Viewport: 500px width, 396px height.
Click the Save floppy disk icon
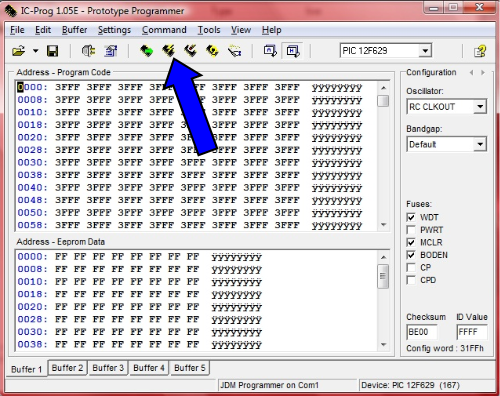click(x=52, y=51)
